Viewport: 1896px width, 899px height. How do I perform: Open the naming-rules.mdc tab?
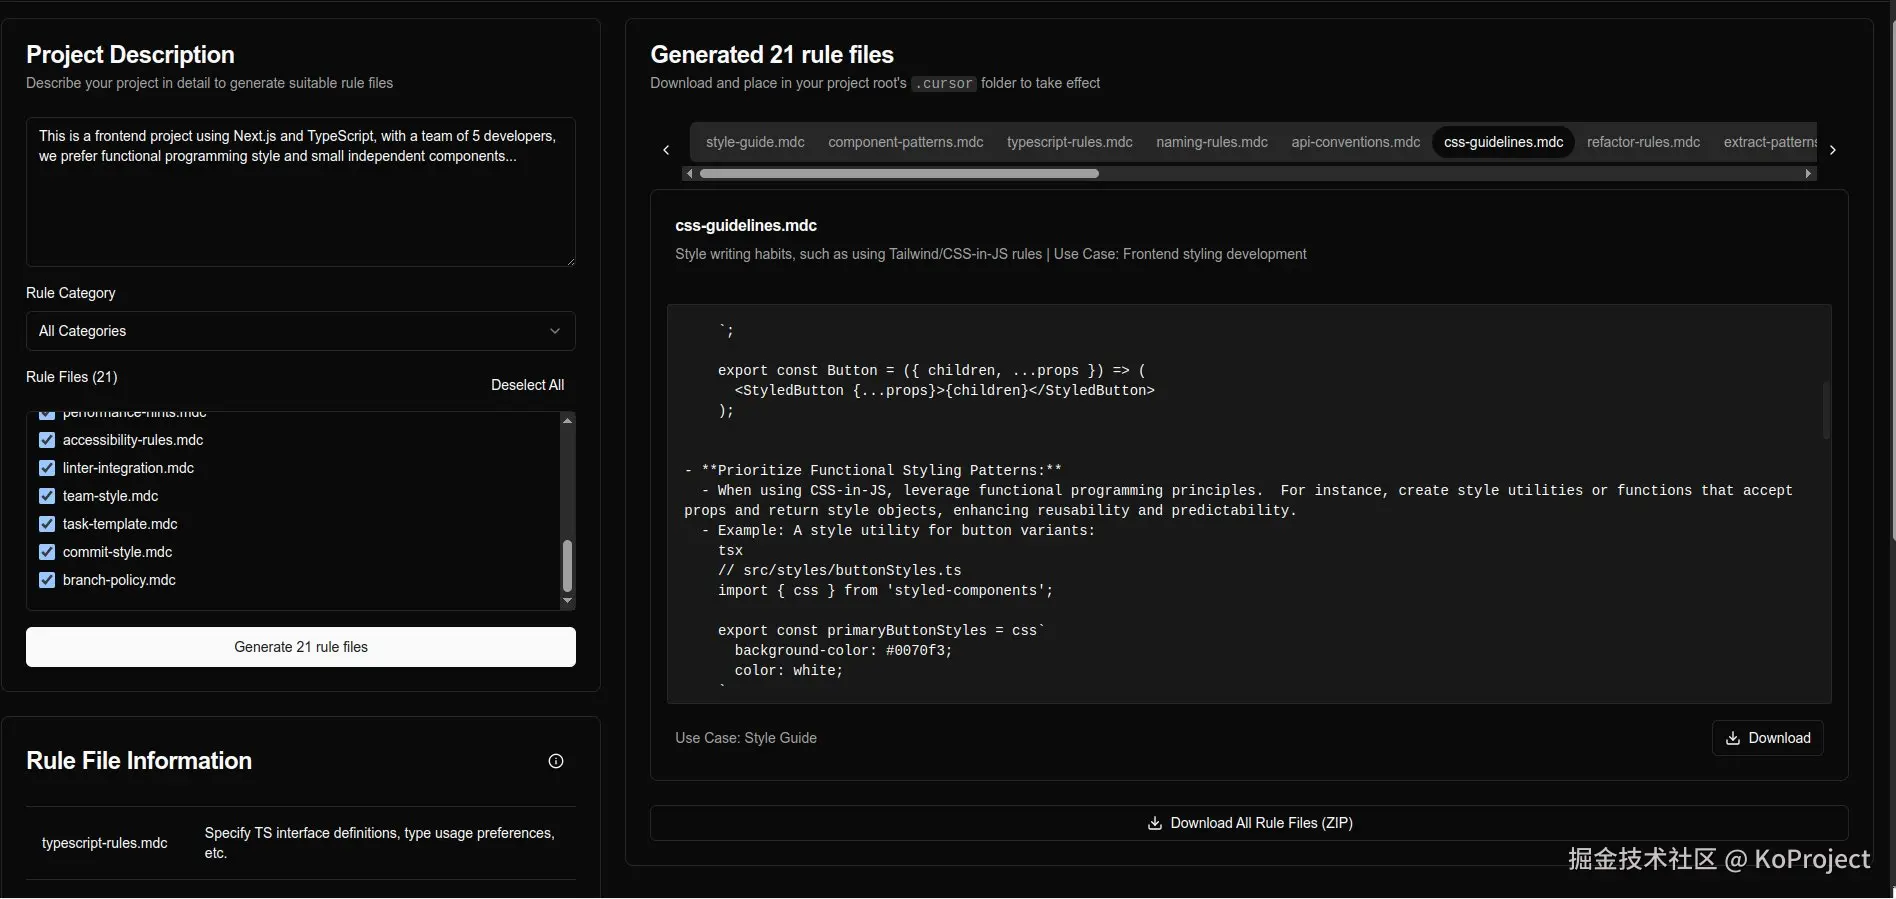click(1211, 142)
